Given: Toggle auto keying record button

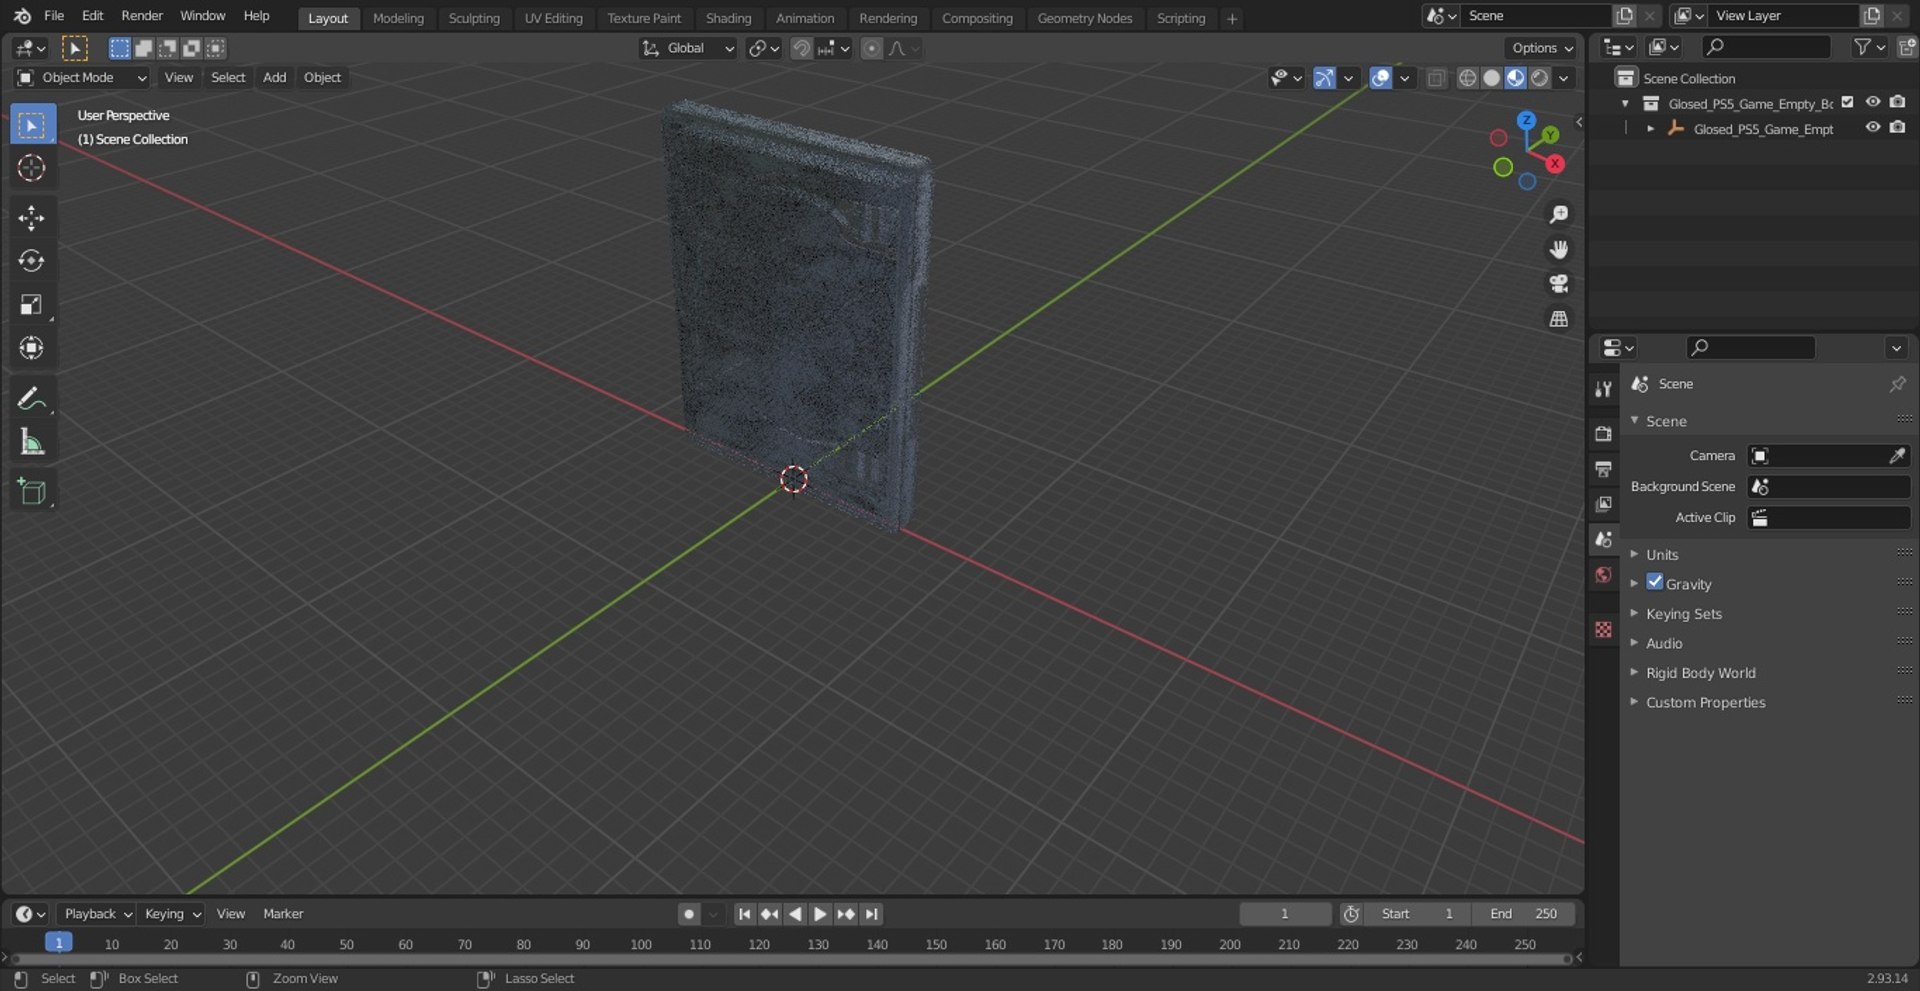Looking at the screenshot, I should [x=689, y=914].
